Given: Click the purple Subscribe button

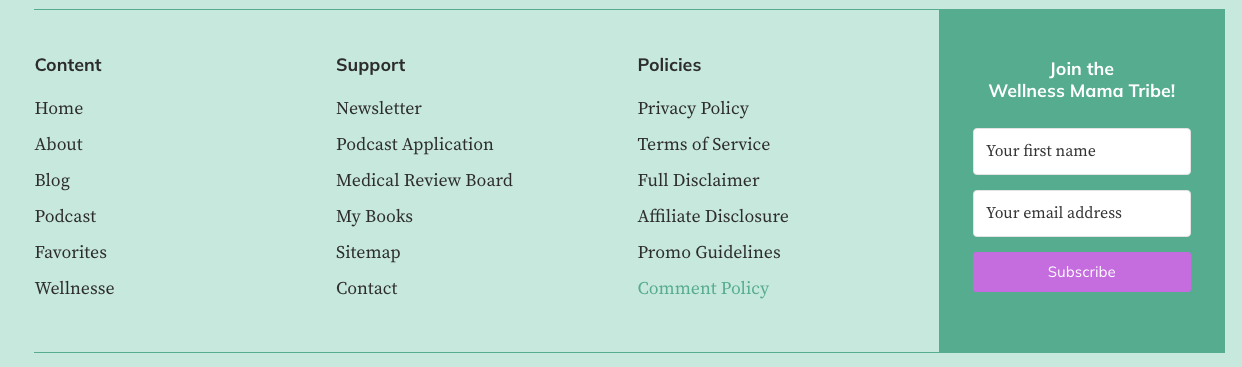Looking at the screenshot, I should point(1082,272).
